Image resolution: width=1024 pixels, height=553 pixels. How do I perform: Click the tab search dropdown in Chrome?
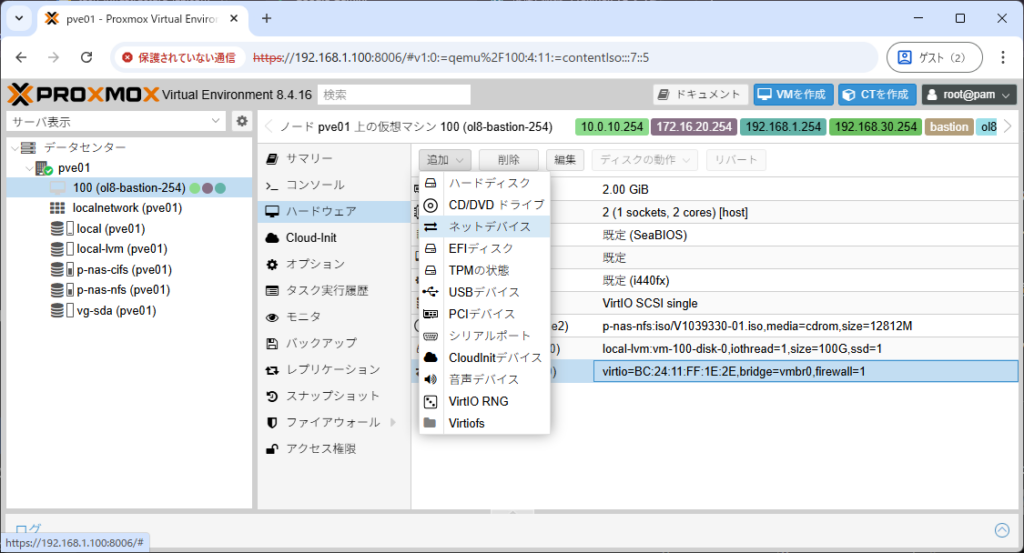(x=19, y=18)
